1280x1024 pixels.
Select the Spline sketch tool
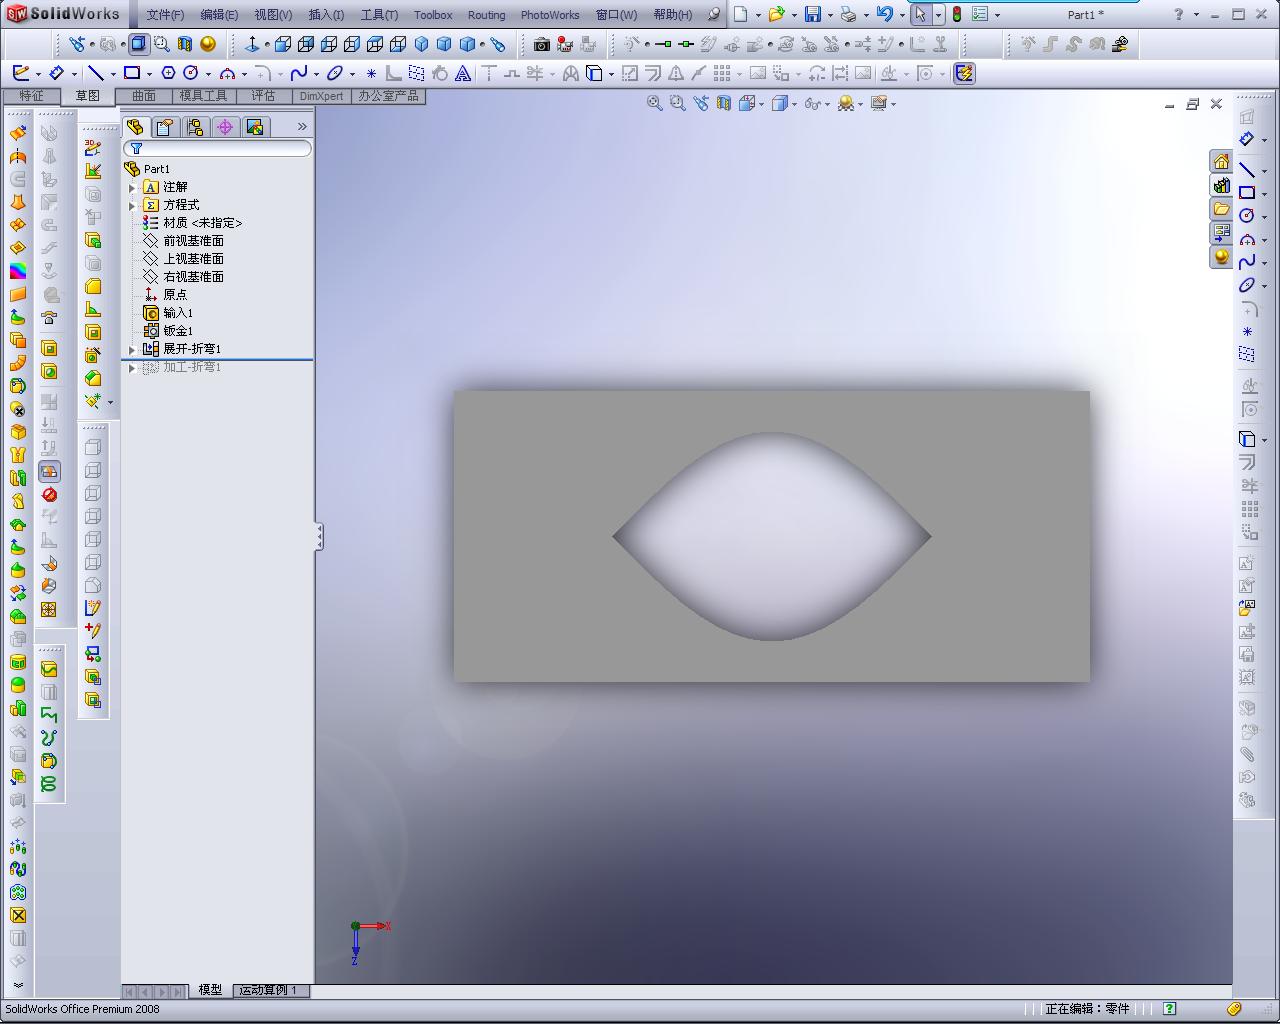(x=298, y=73)
